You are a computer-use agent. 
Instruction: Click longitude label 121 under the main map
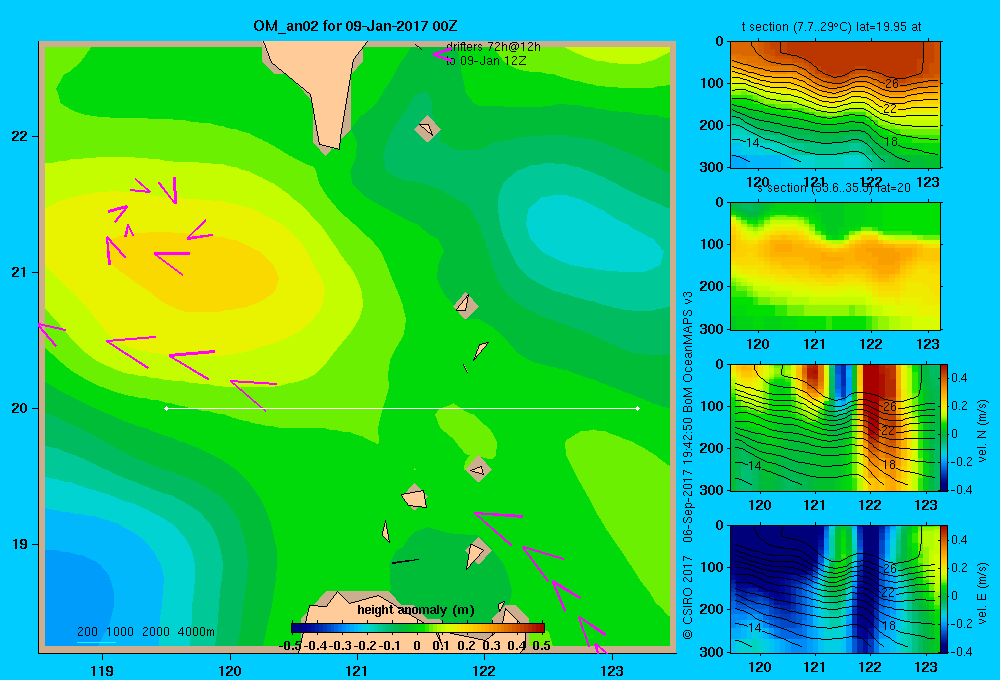tap(357, 670)
